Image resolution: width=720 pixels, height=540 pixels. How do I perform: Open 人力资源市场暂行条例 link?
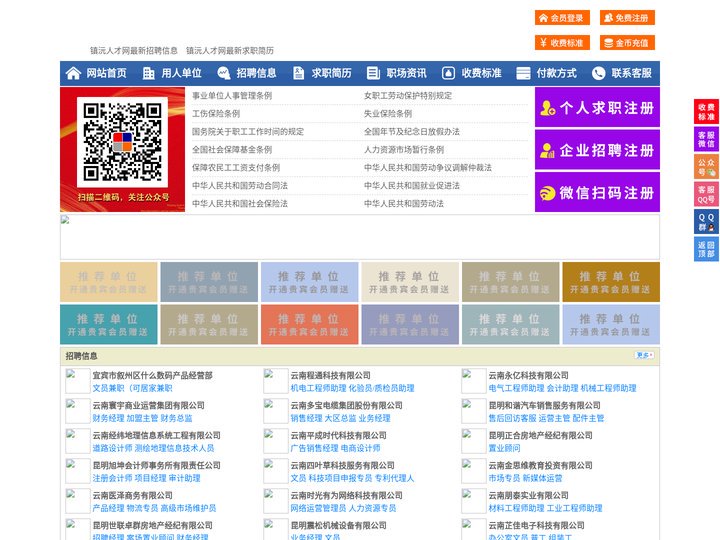(x=404, y=149)
